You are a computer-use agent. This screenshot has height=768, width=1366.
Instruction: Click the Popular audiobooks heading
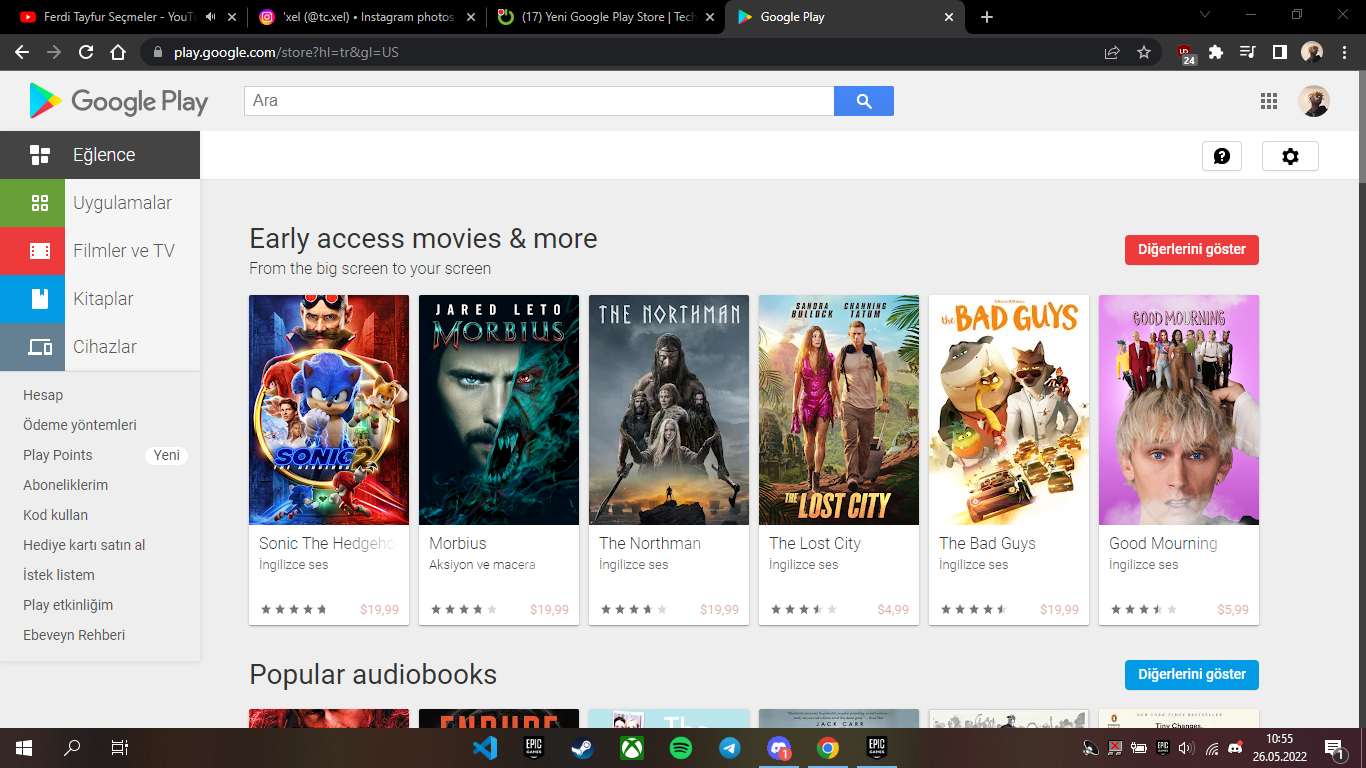[x=373, y=674]
